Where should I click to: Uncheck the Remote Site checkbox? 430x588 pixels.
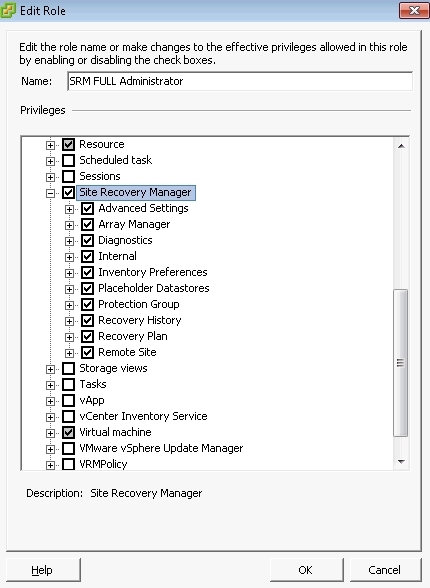pyautogui.click(x=87, y=352)
